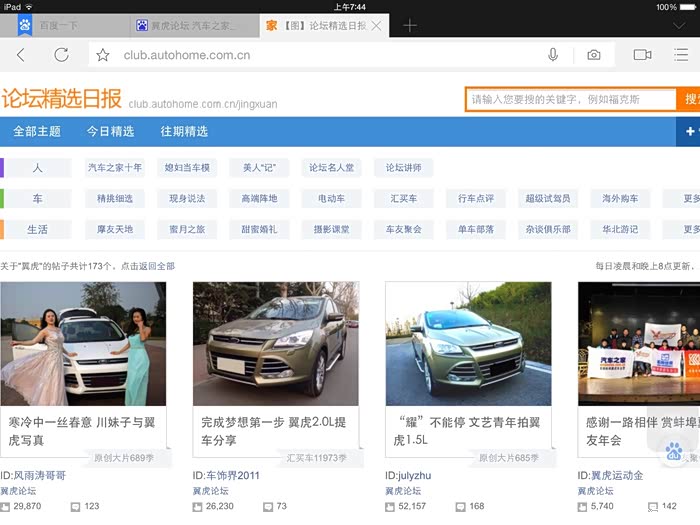Image resolution: width=700 pixels, height=525 pixels.
Task: Open a new tab with plus icon
Action: point(410,25)
